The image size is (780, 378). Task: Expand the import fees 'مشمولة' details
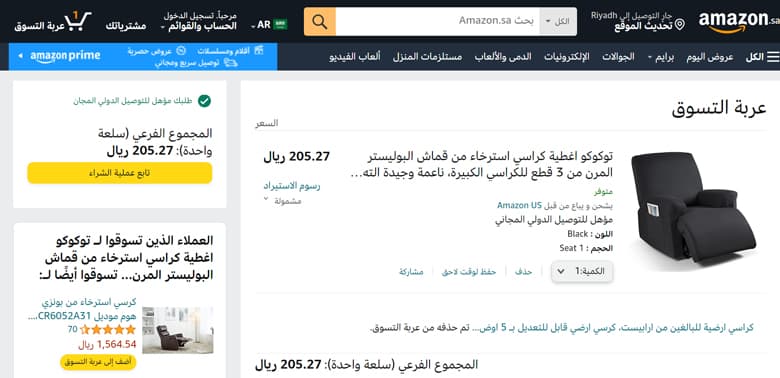click(283, 201)
